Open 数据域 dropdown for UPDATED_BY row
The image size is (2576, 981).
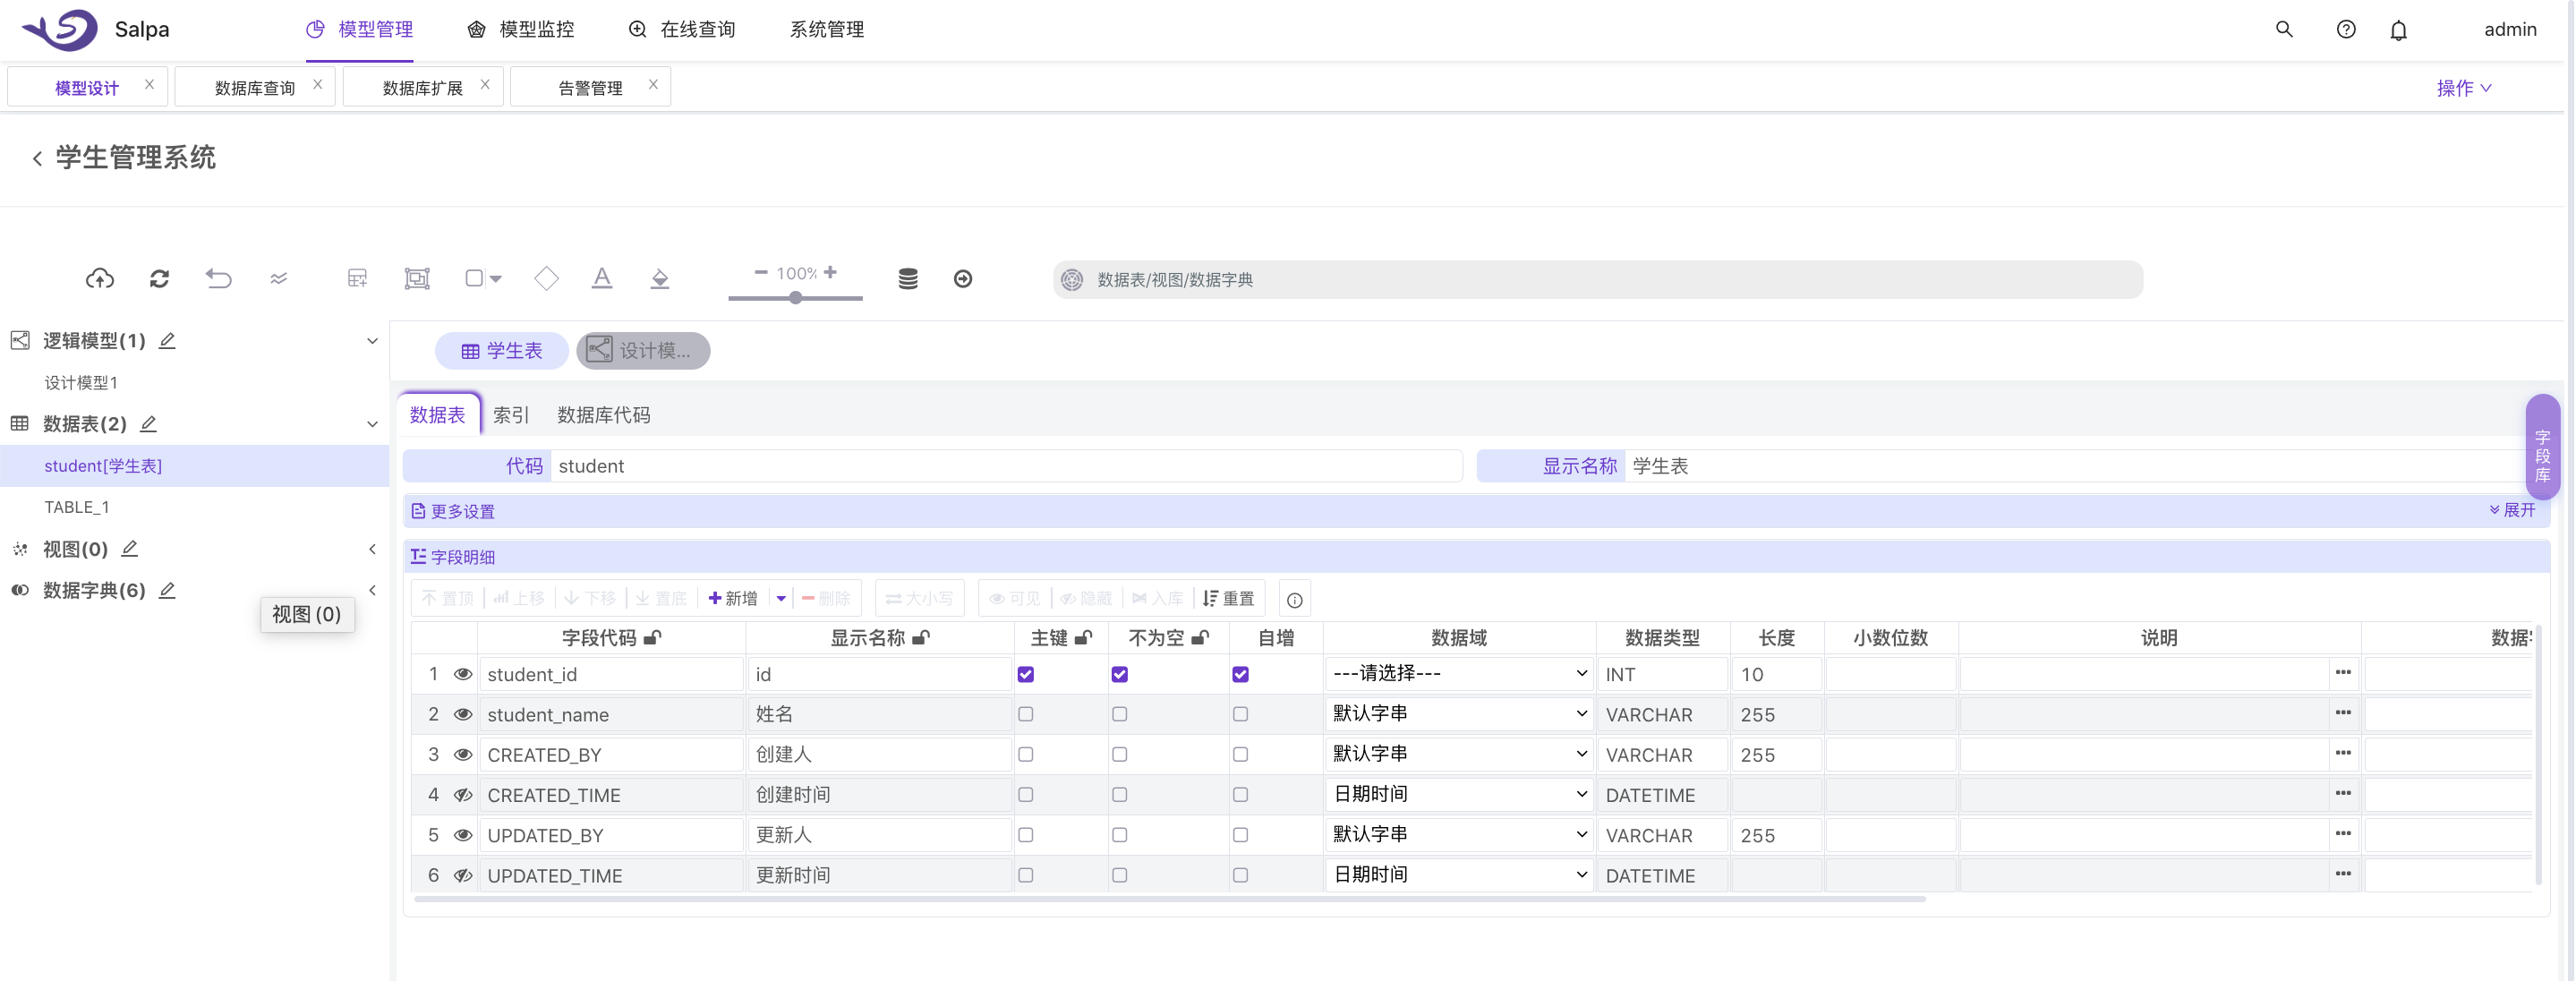[x=1459, y=834]
